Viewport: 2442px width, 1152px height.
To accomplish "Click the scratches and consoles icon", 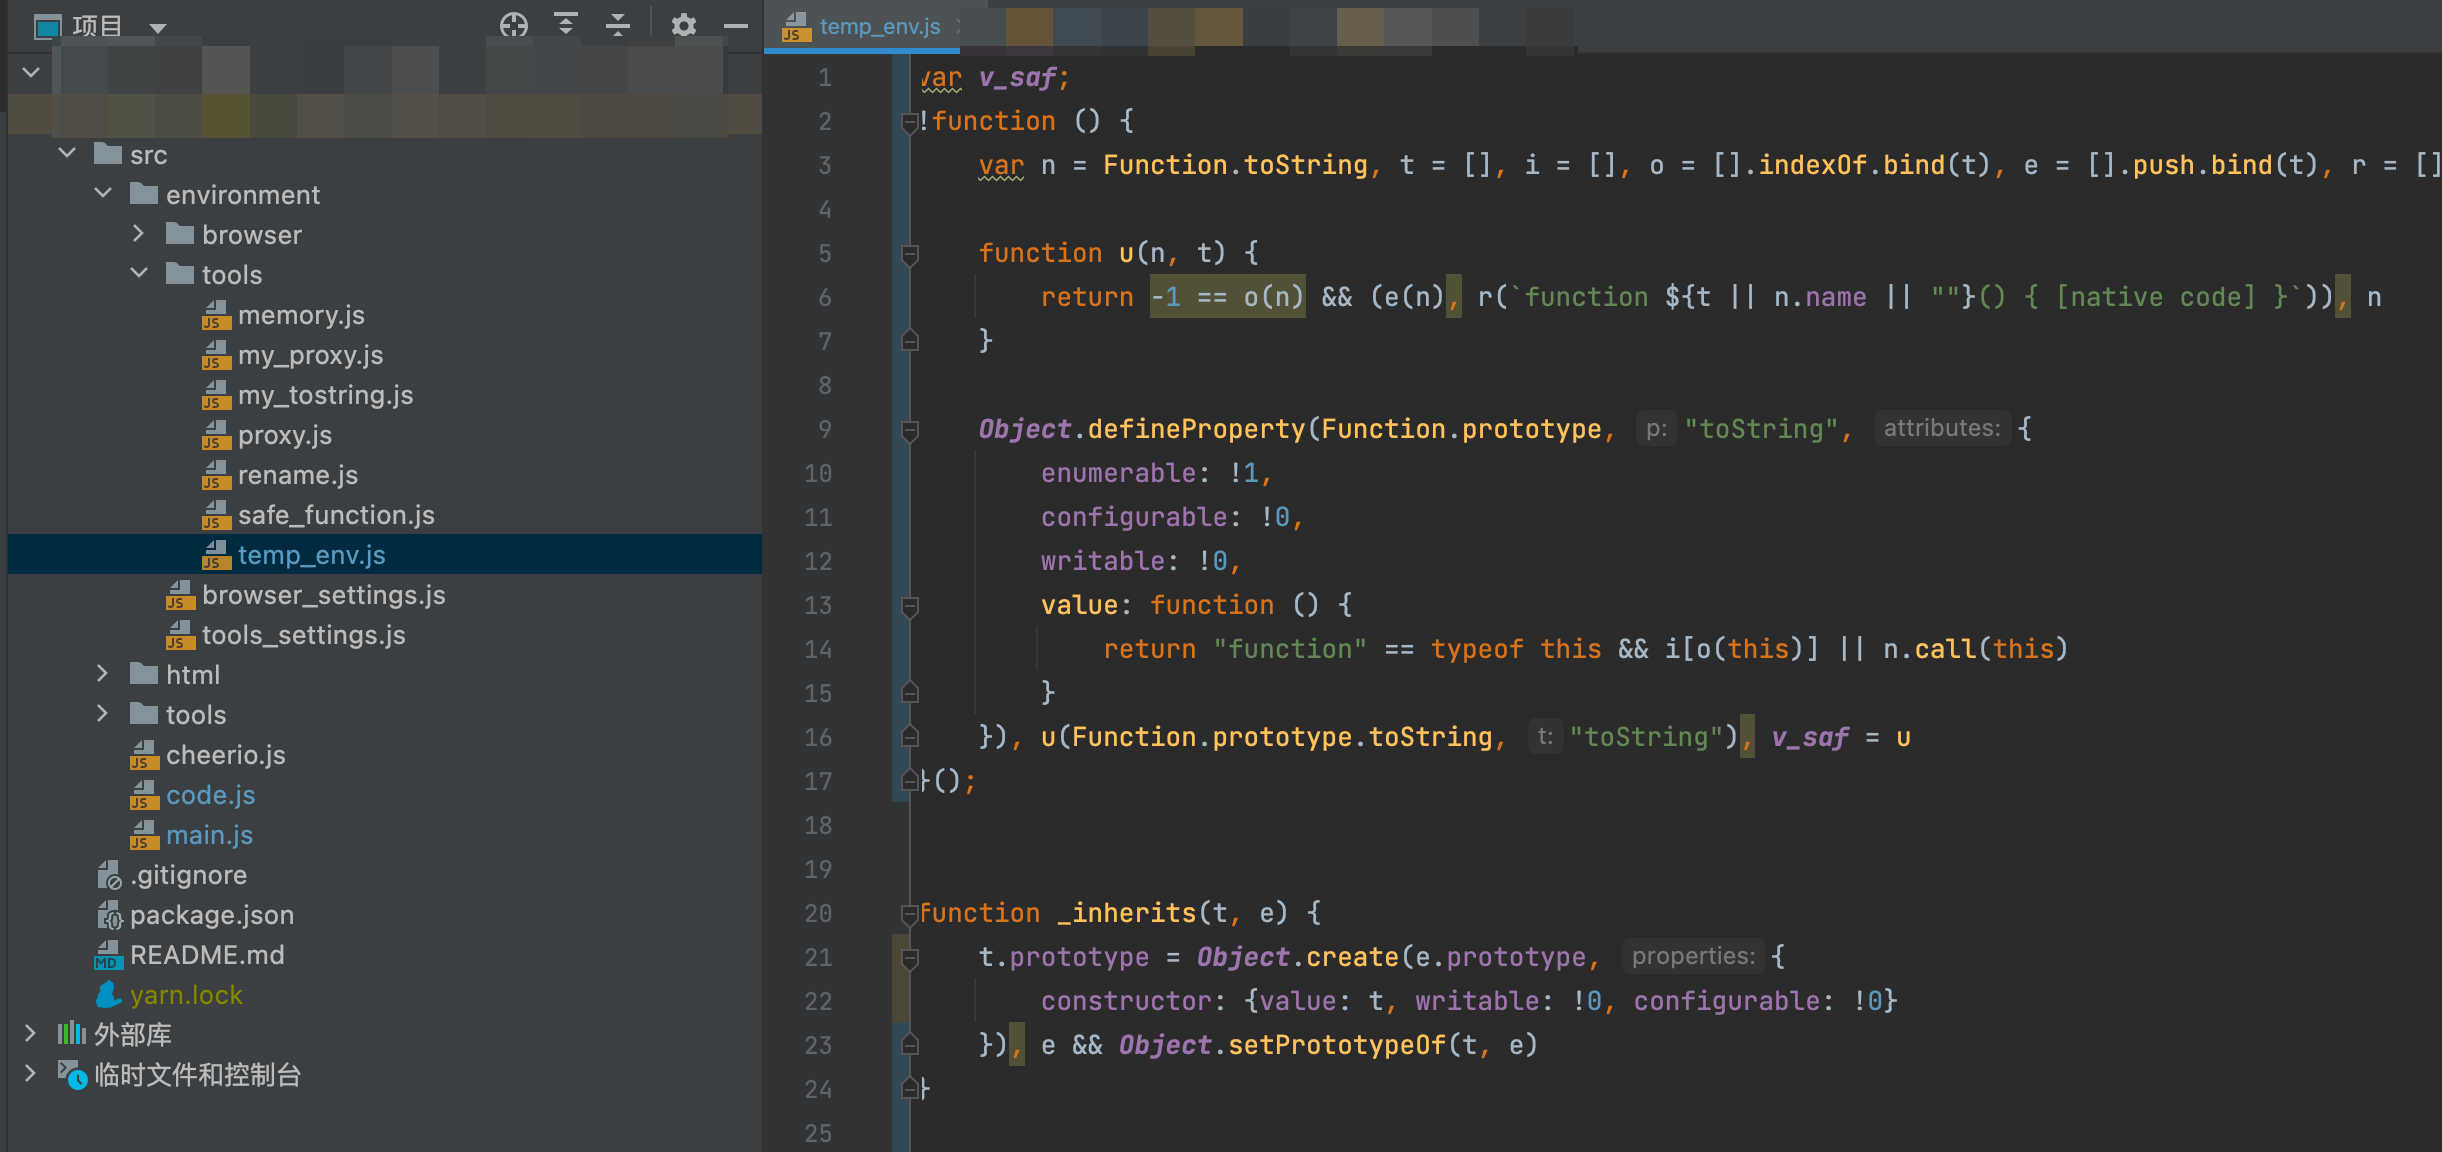I will (72, 1075).
